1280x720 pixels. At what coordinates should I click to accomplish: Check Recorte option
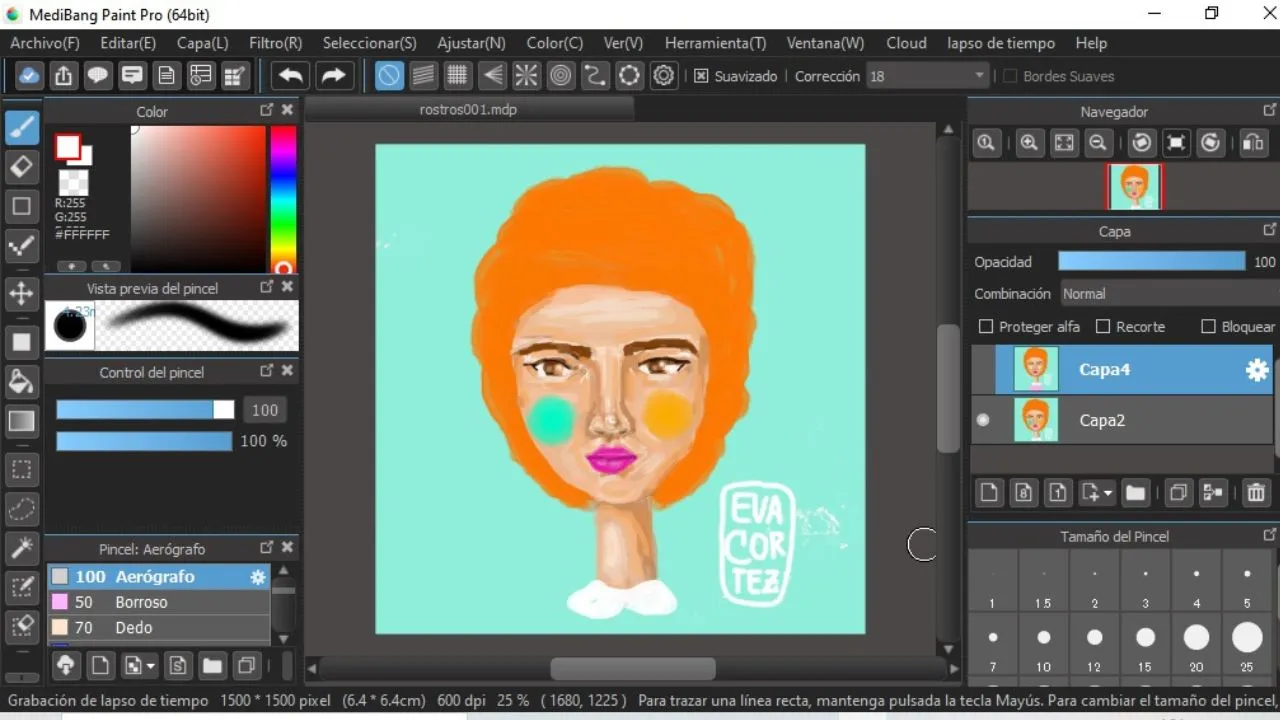click(x=1103, y=327)
